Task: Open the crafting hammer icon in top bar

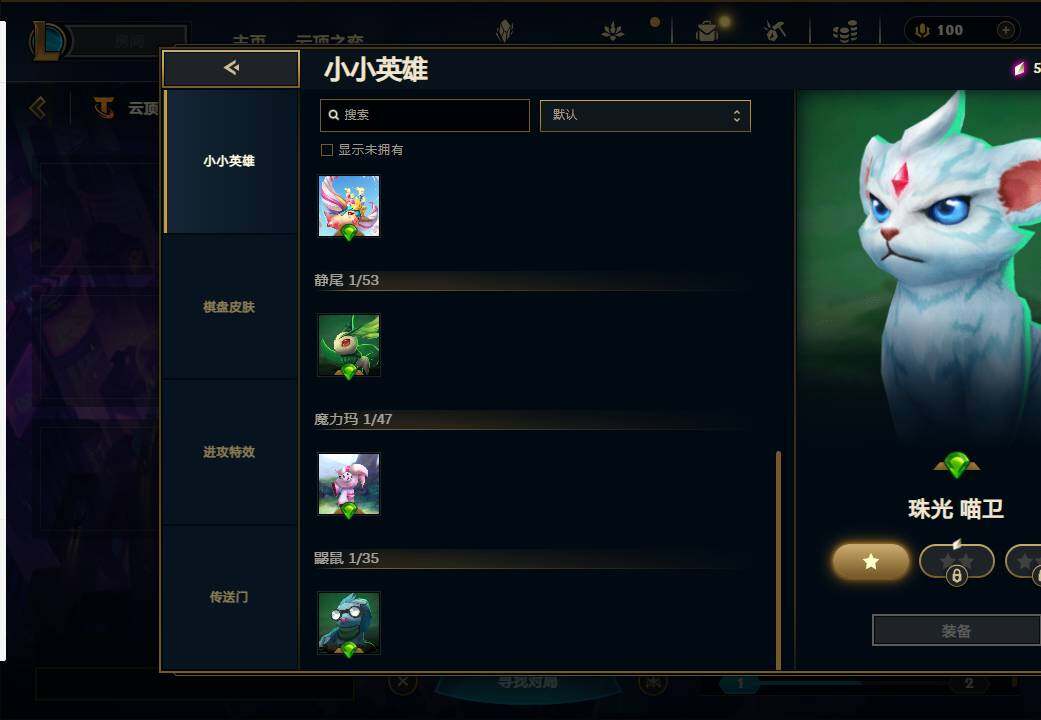Action: 774,31
